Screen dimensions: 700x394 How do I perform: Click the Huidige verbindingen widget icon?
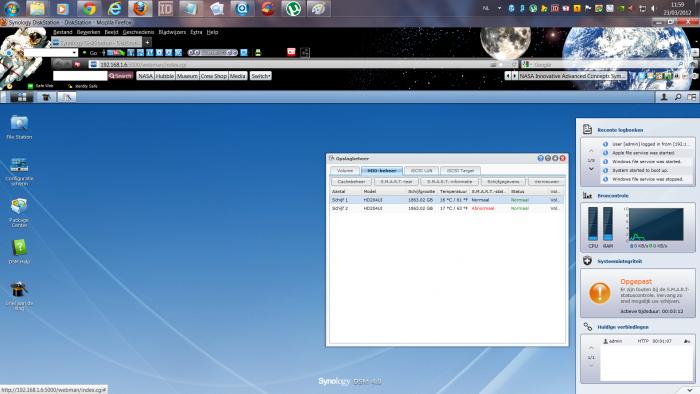pos(587,327)
